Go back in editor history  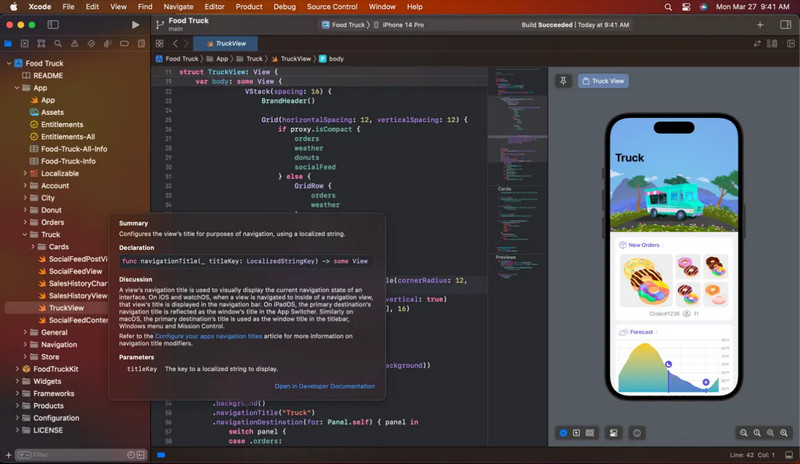click(x=175, y=44)
